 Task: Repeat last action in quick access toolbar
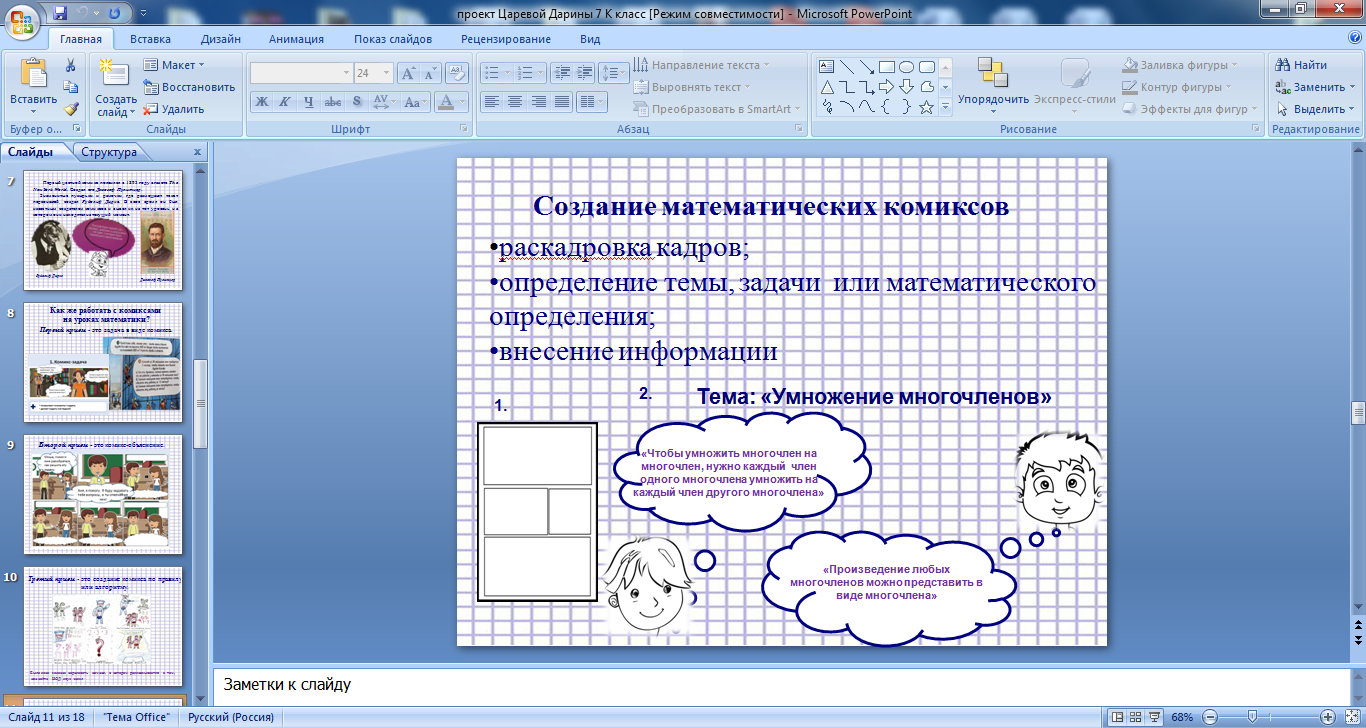(114, 14)
